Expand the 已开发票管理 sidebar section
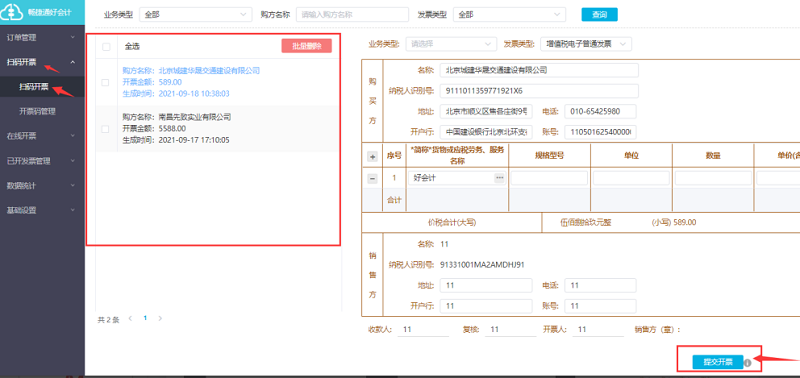 42,161
